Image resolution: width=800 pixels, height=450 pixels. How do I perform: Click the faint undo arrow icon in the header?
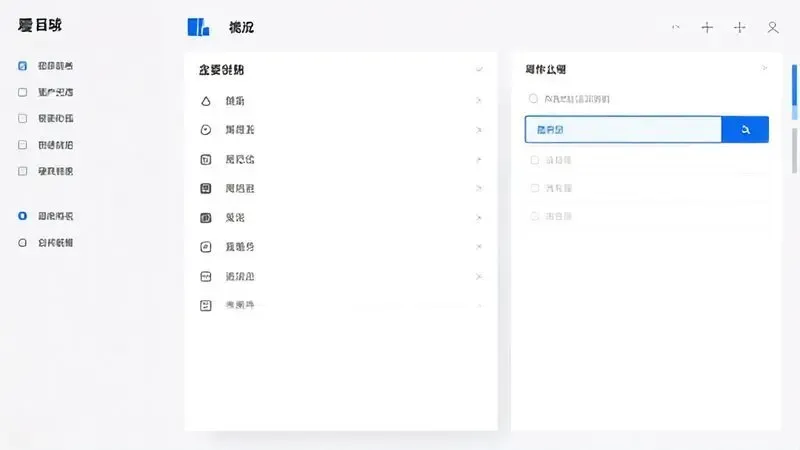pos(676,27)
